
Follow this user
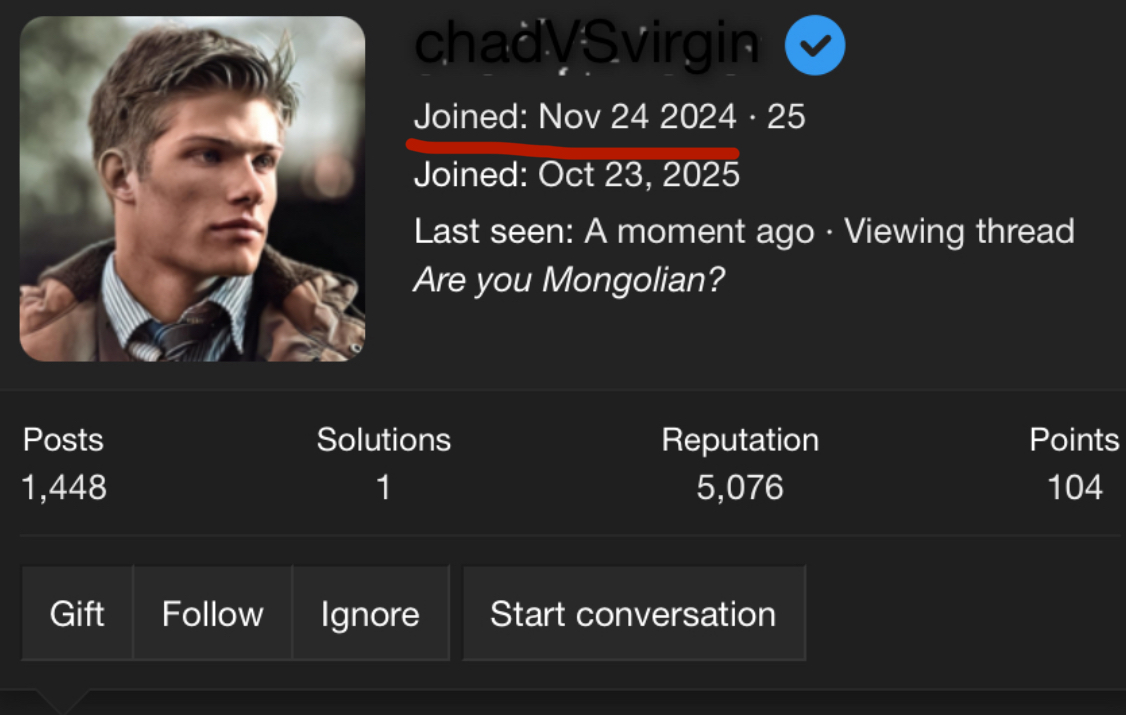212,613
